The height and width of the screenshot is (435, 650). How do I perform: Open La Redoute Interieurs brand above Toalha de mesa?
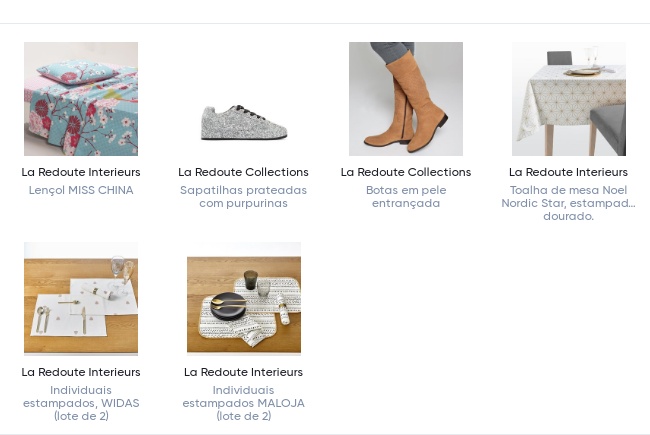tap(569, 172)
